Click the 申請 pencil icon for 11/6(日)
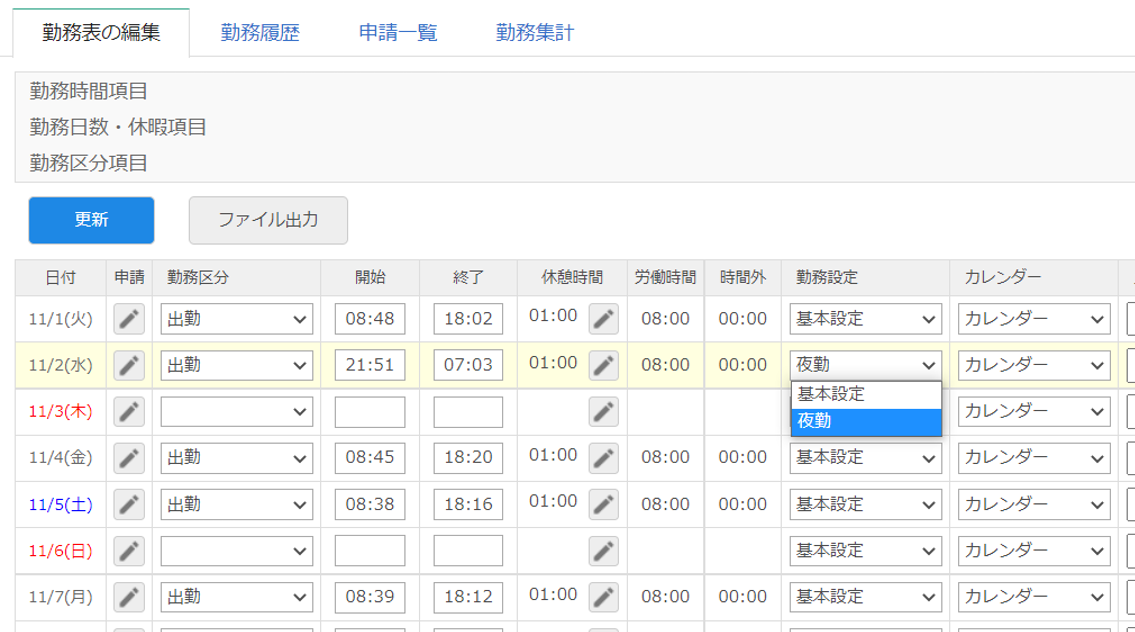The width and height of the screenshot is (1135, 632). [128, 550]
